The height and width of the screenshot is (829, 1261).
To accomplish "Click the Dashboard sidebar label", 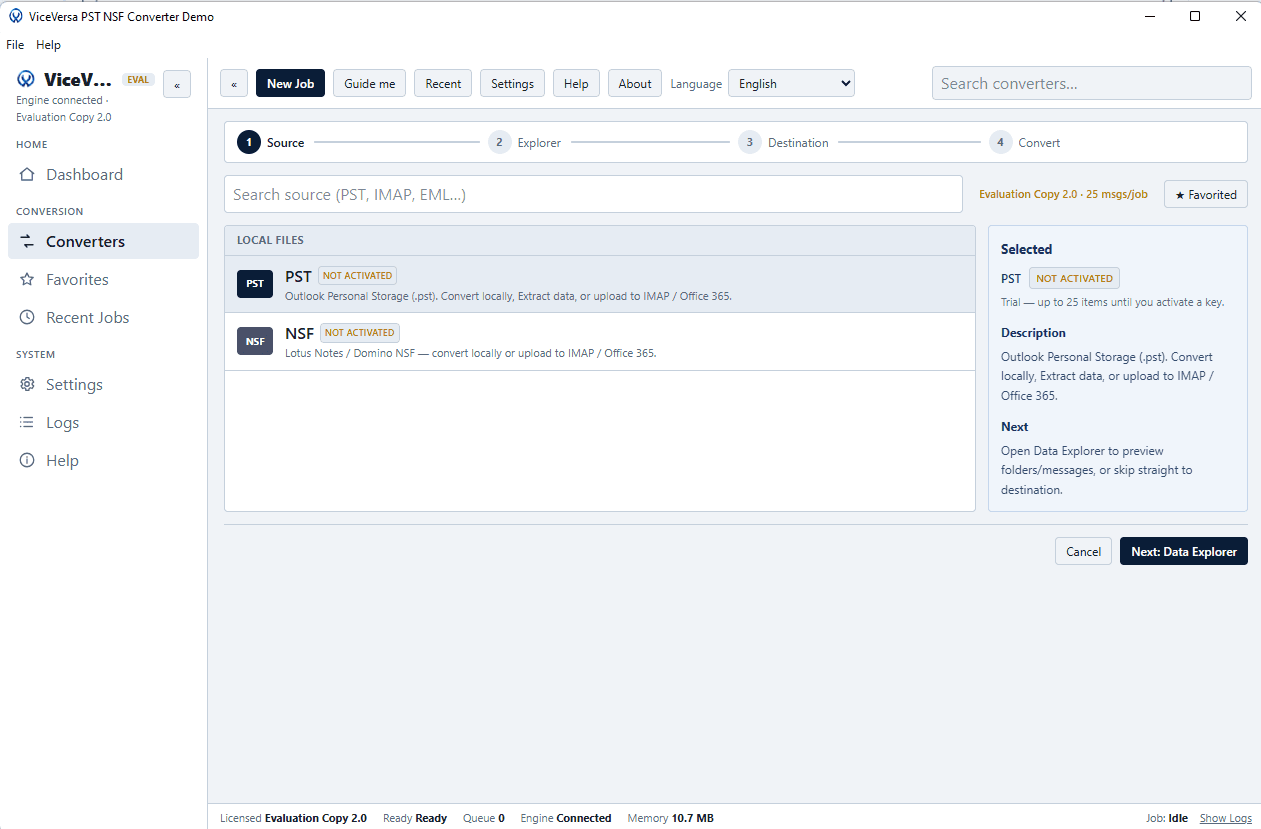I will pos(84,175).
